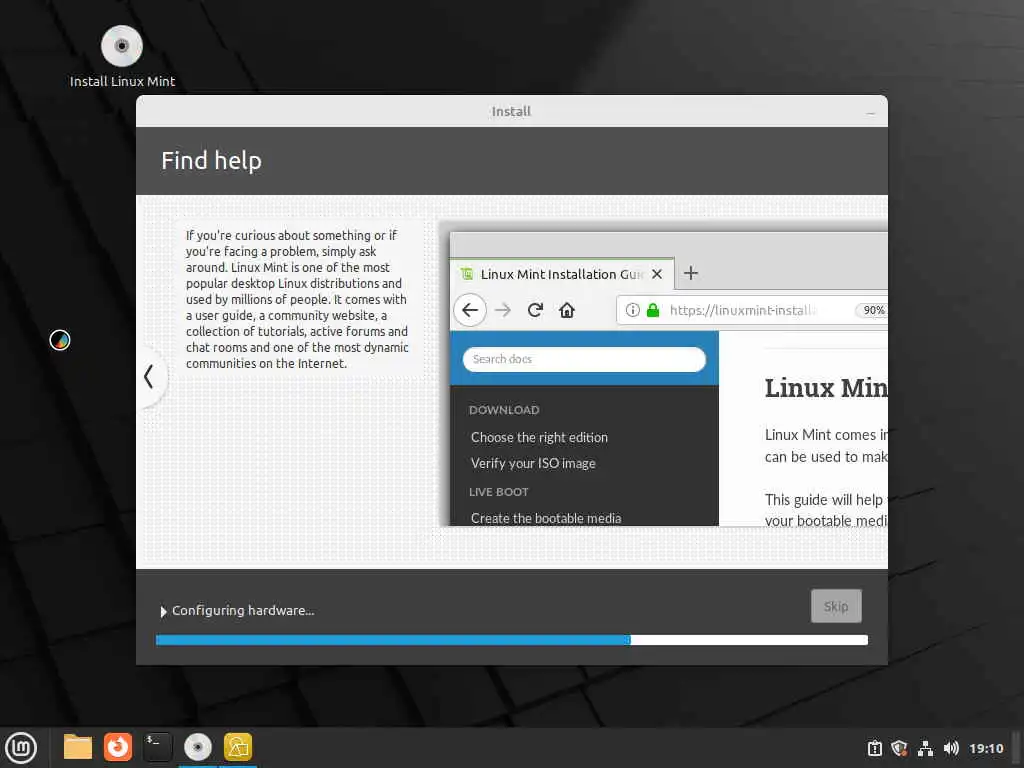
Task: Click the show desktop strip at the taskbar's end
Action: pyautogui.click(x=1018, y=748)
